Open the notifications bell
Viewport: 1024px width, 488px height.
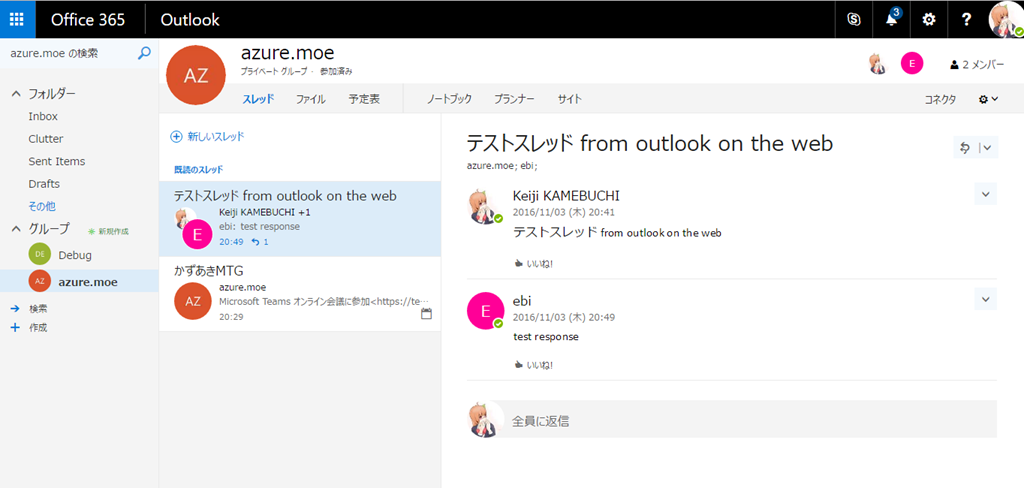[x=891, y=20]
